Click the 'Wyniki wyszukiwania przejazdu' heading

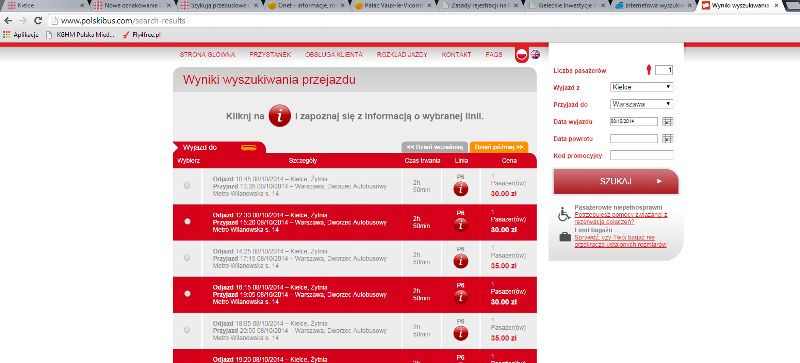tap(269, 80)
